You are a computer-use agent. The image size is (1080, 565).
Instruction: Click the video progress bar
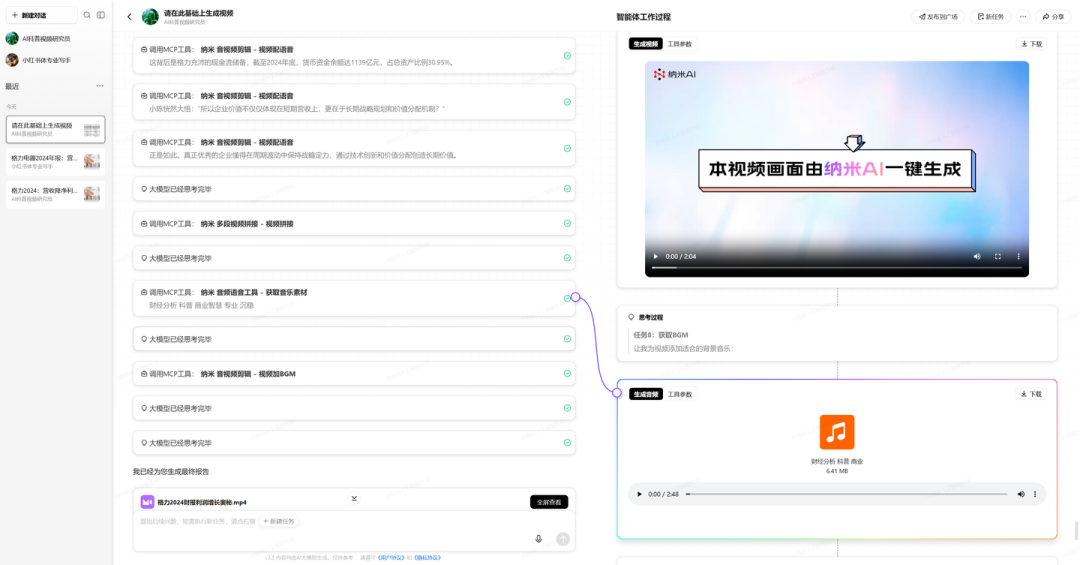(836, 267)
